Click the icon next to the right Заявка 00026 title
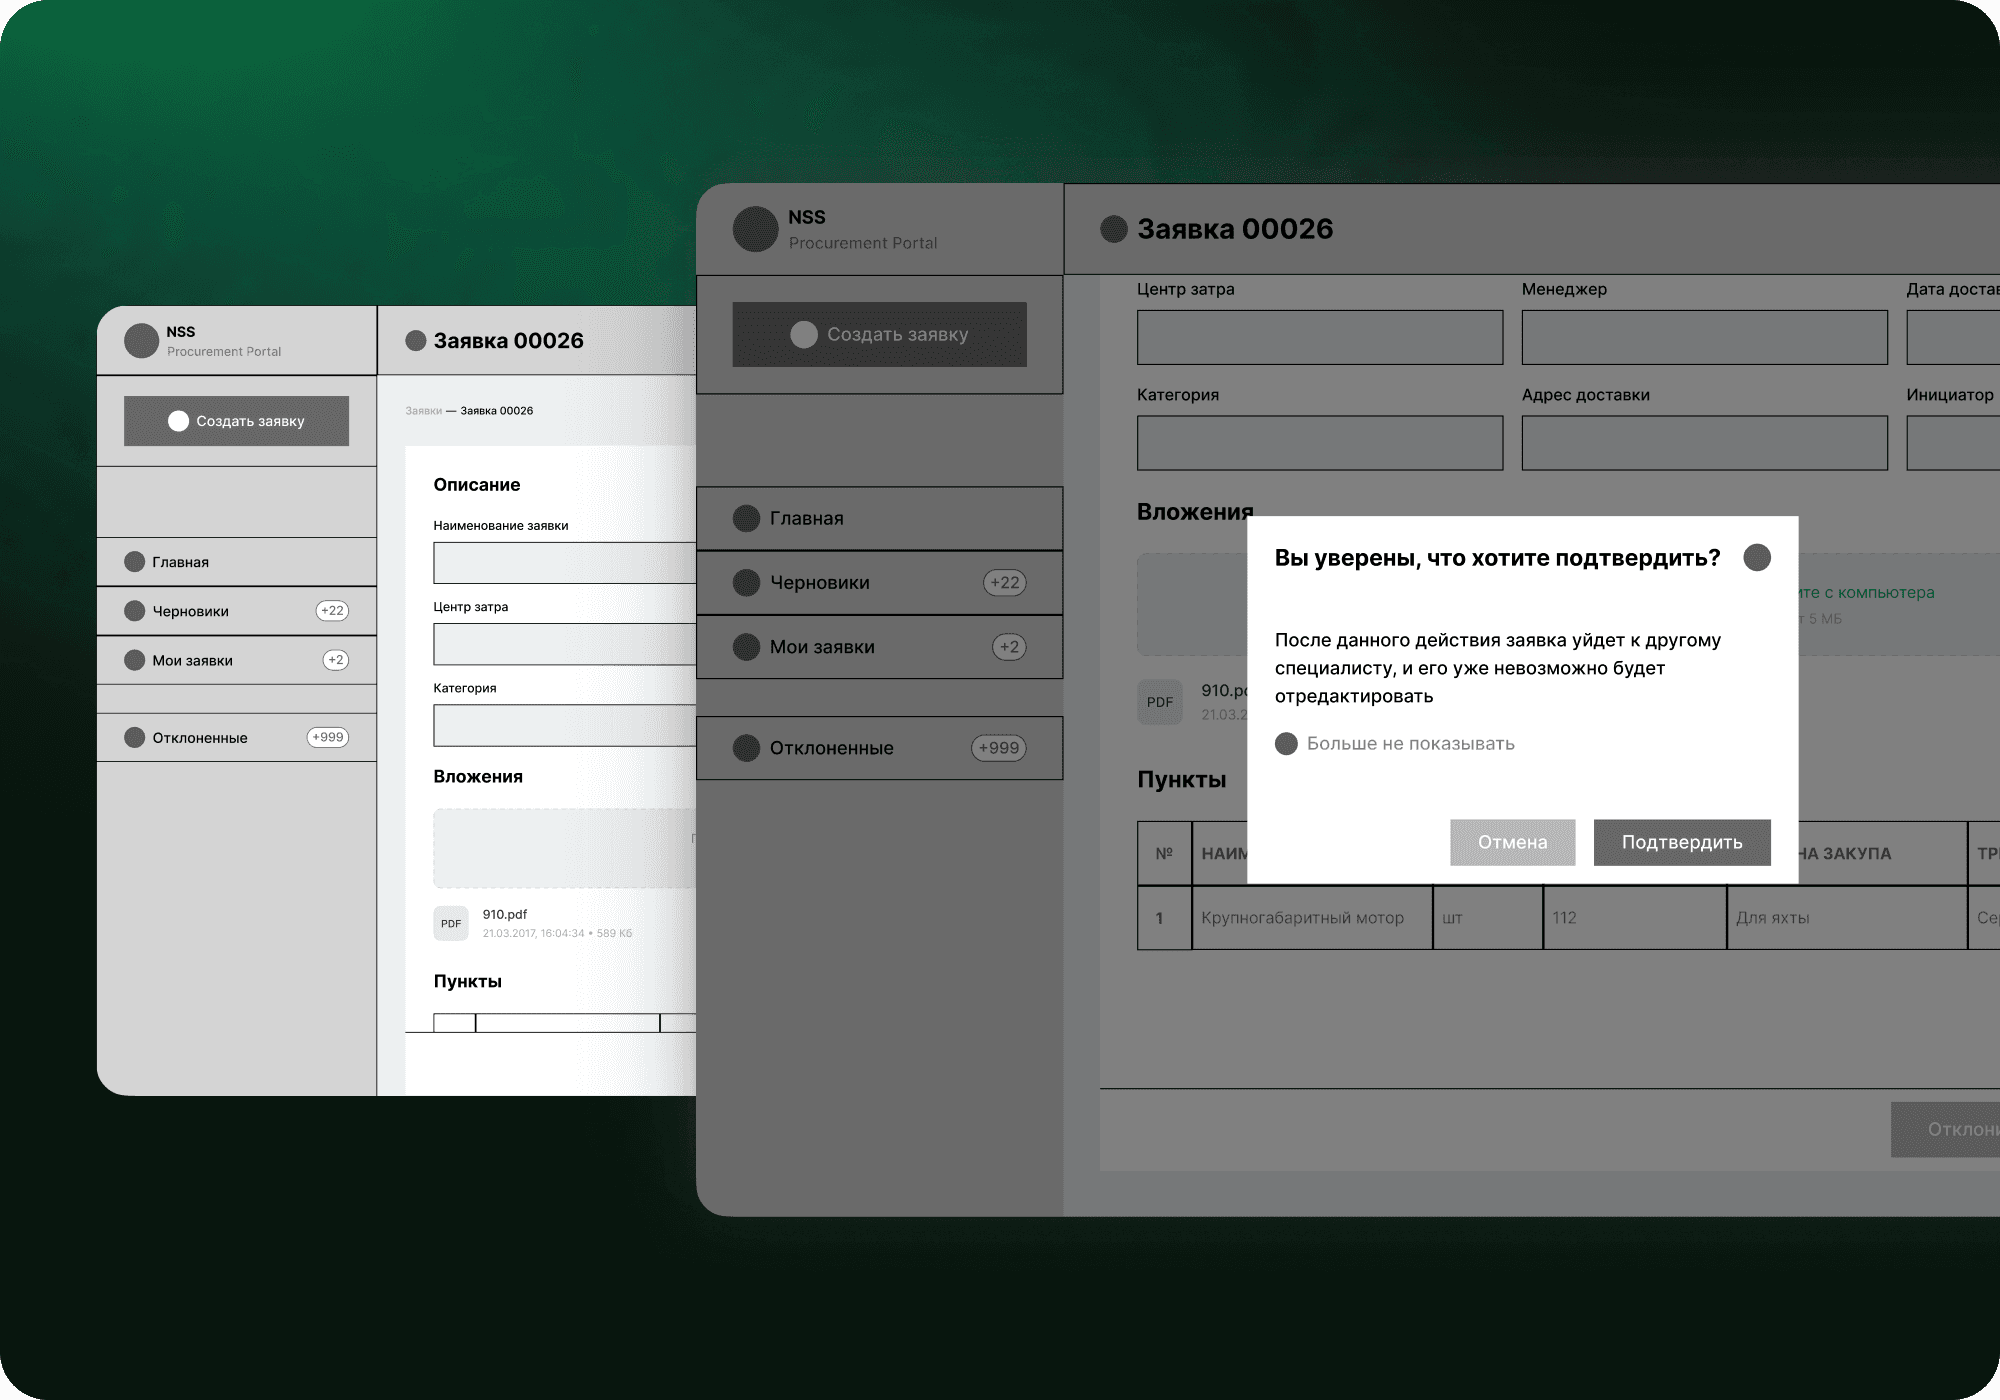 [x=1113, y=229]
